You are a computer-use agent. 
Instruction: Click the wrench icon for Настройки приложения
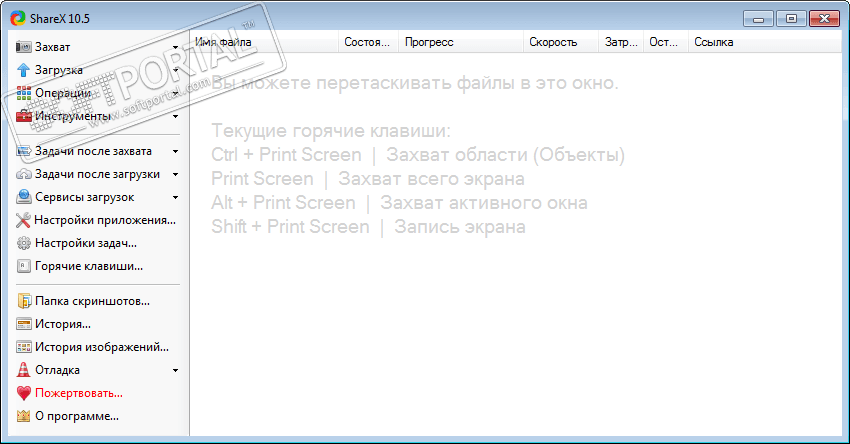coord(23,220)
